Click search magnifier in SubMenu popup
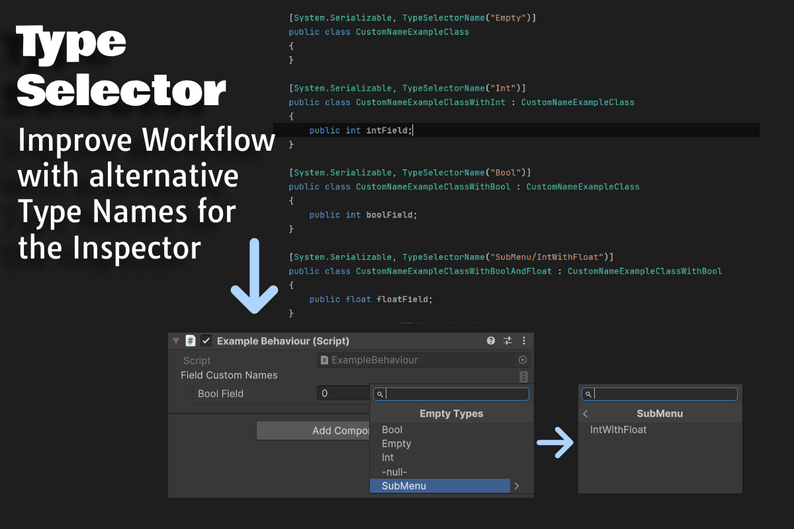This screenshot has height=529, width=794. [588, 394]
